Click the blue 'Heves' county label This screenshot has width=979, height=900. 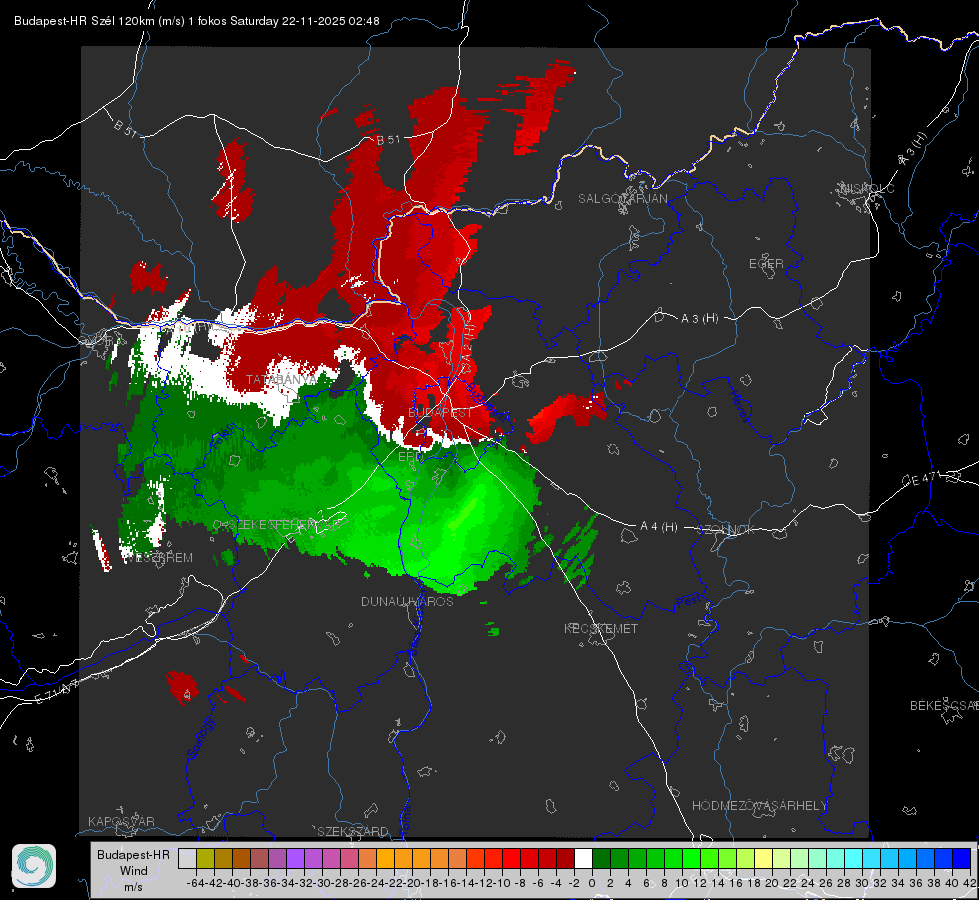coord(739,407)
